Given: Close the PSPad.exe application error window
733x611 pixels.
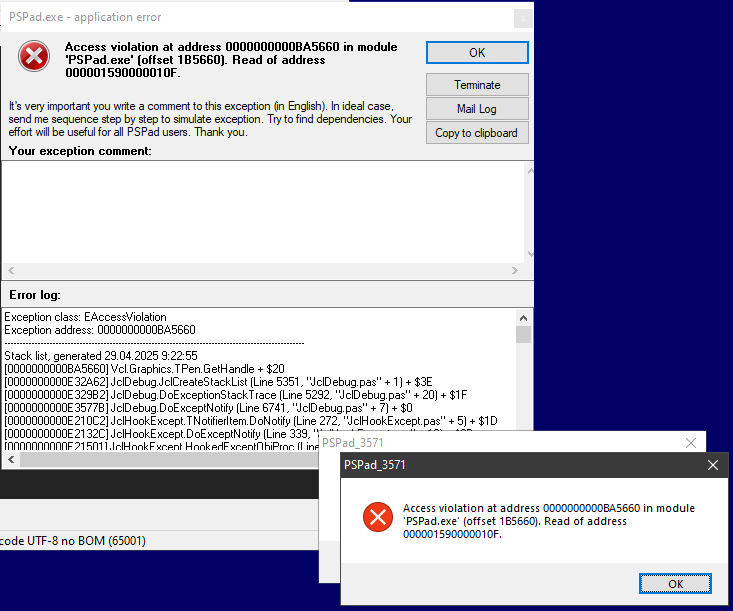Looking at the screenshot, I should tap(523, 19).
